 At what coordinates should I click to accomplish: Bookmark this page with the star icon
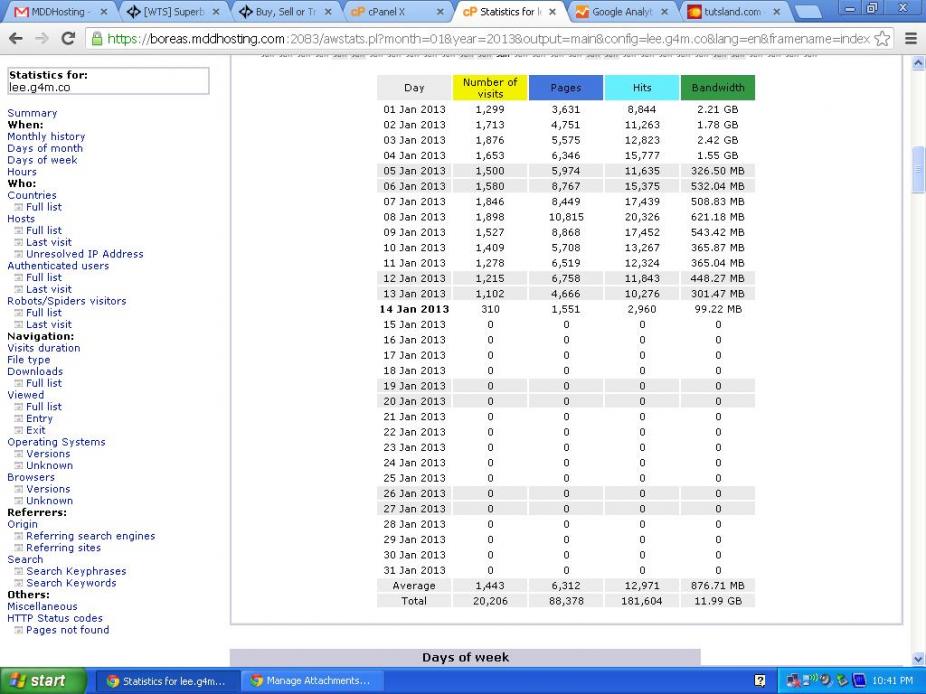[882, 38]
